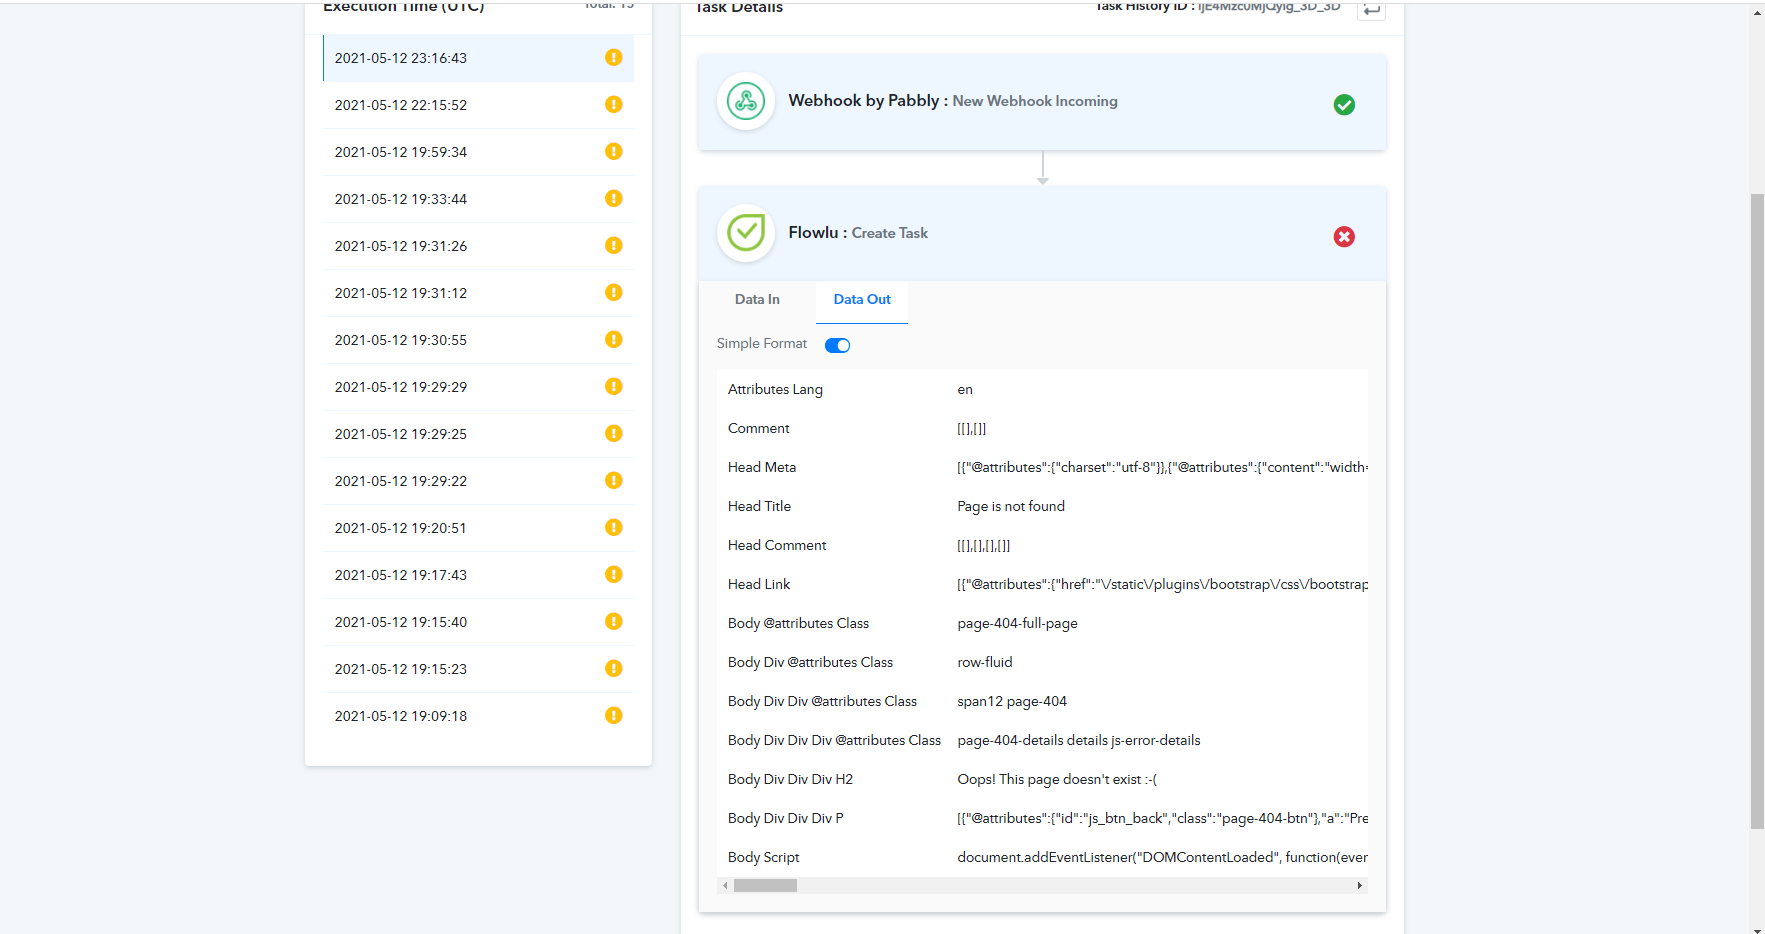Viewport: 1765px width, 934px height.
Task: Click the 'row-fluid' class value
Action: 985,663
